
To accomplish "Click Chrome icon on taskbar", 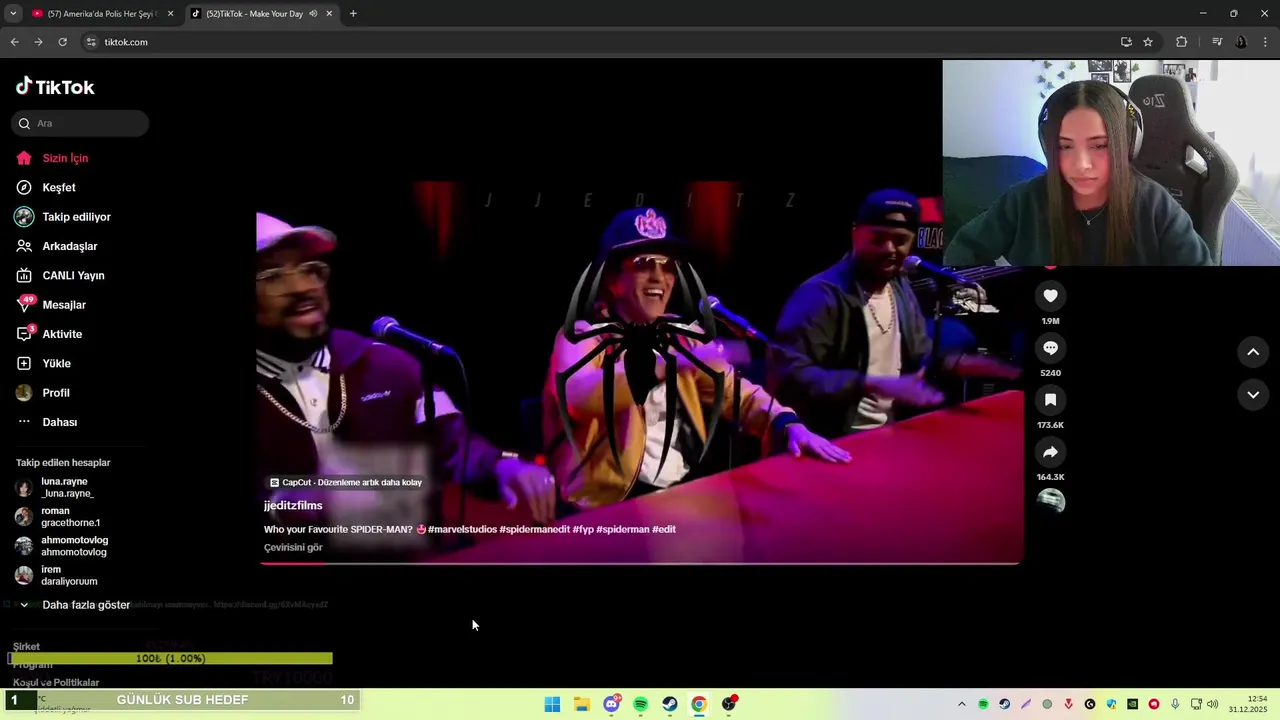I will click(x=699, y=704).
